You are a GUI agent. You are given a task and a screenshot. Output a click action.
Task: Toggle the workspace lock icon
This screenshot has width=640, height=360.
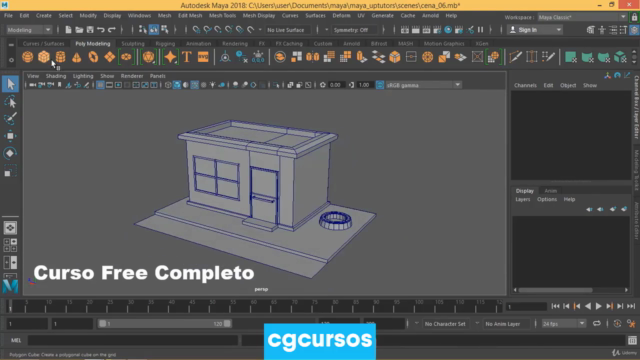[x=634, y=18]
